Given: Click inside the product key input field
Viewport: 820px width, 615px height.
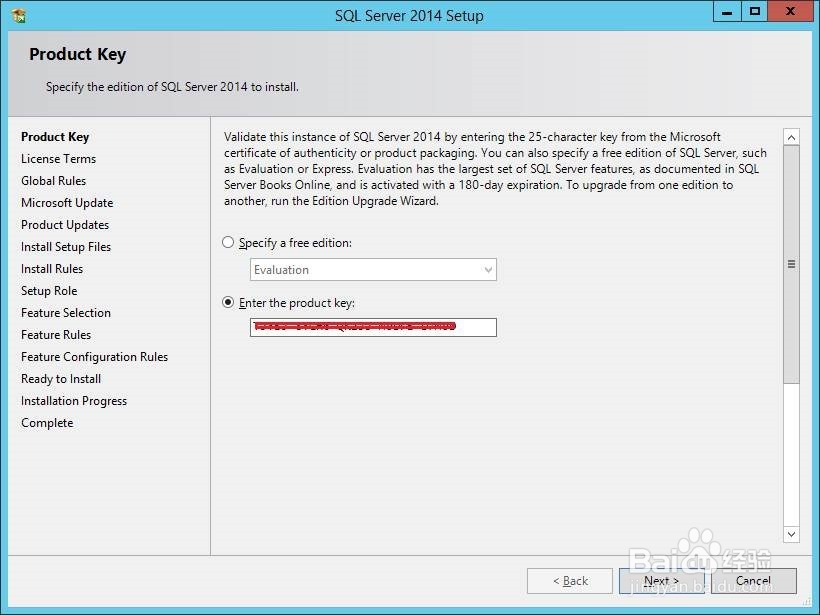Looking at the screenshot, I should [373, 327].
